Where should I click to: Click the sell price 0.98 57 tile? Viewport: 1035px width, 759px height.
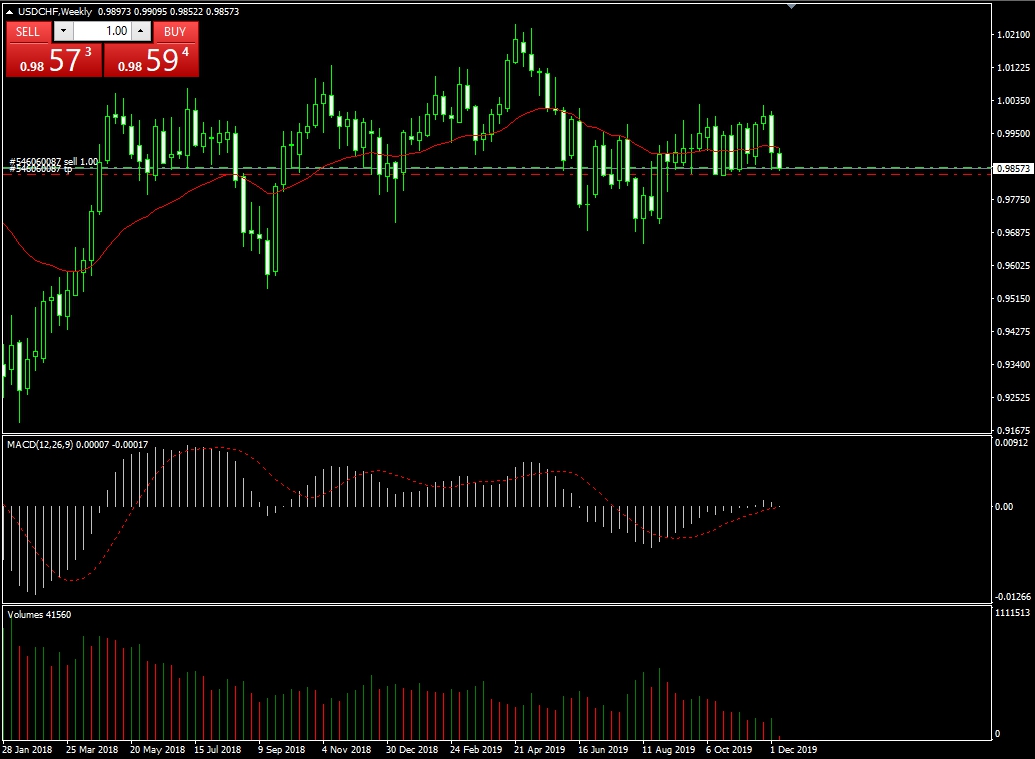click(x=52, y=60)
